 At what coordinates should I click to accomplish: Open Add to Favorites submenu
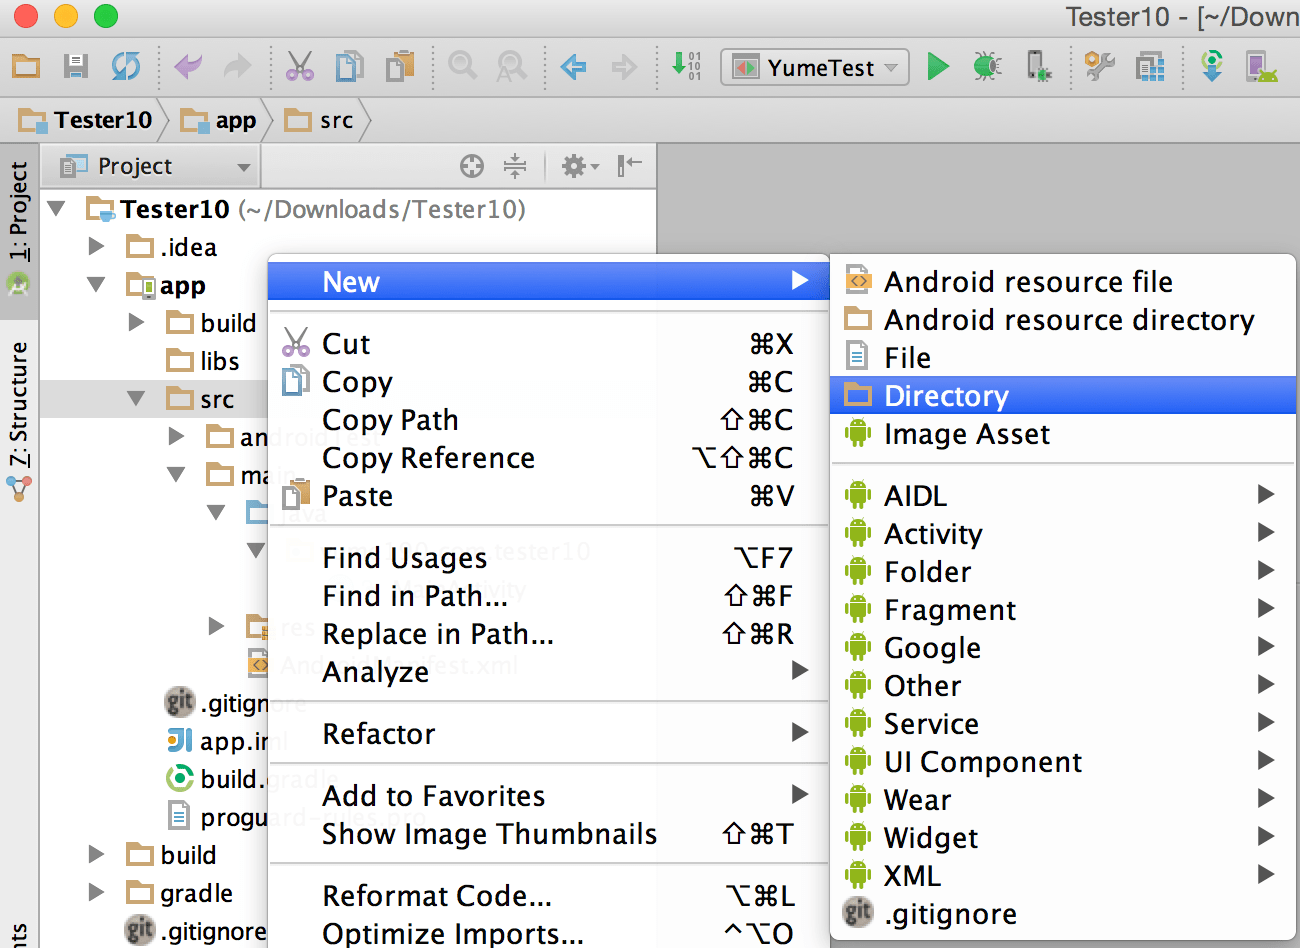tap(548, 796)
